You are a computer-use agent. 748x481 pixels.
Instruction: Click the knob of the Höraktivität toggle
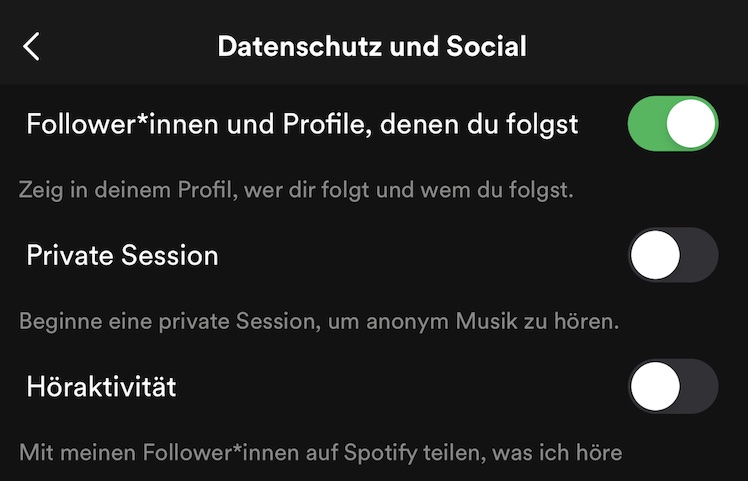pyautogui.click(x=655, y=386)
